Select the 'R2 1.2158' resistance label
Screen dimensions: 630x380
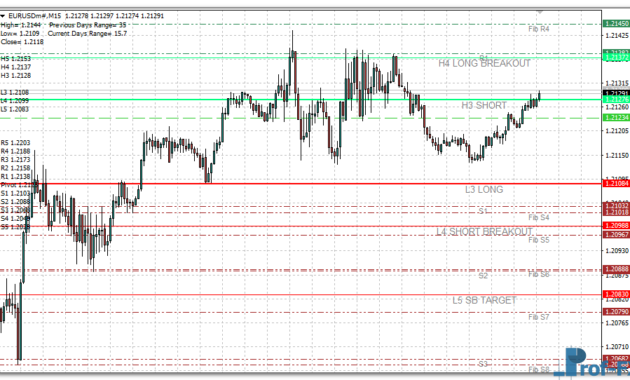tap(15, 168)
